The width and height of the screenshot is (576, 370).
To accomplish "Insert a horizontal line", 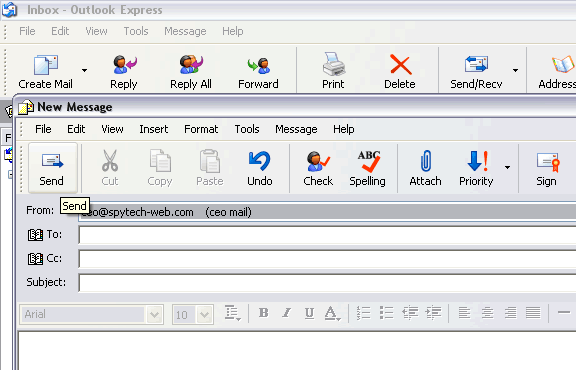I will click(564, 313).
